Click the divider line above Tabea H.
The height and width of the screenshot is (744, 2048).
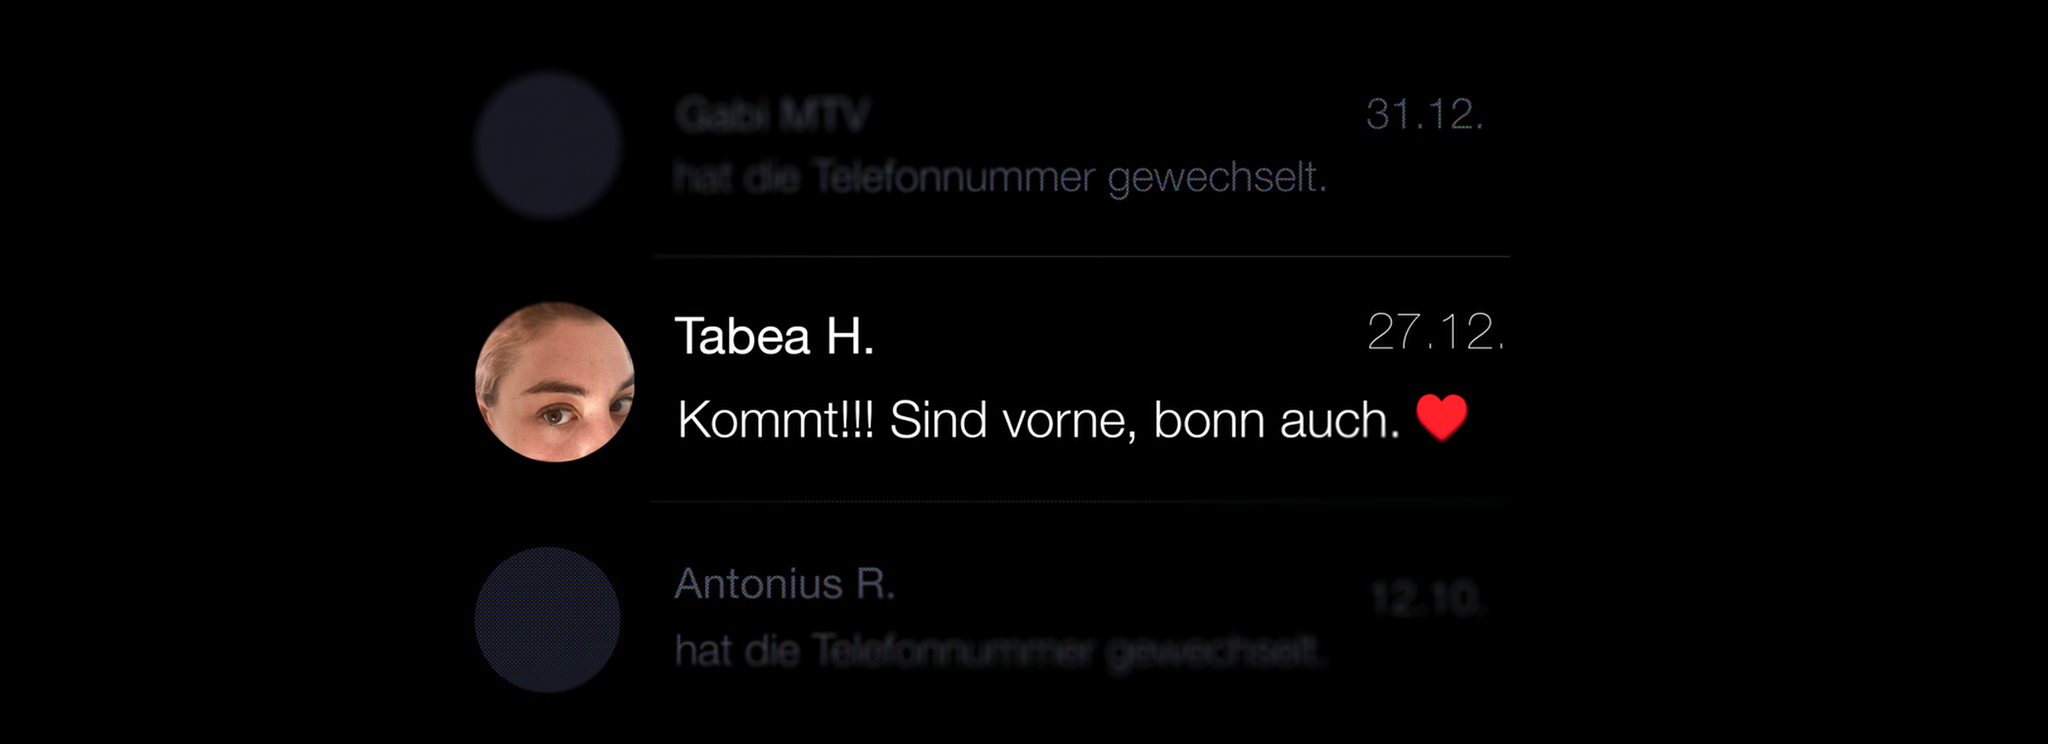click(x=1080, y=257)
